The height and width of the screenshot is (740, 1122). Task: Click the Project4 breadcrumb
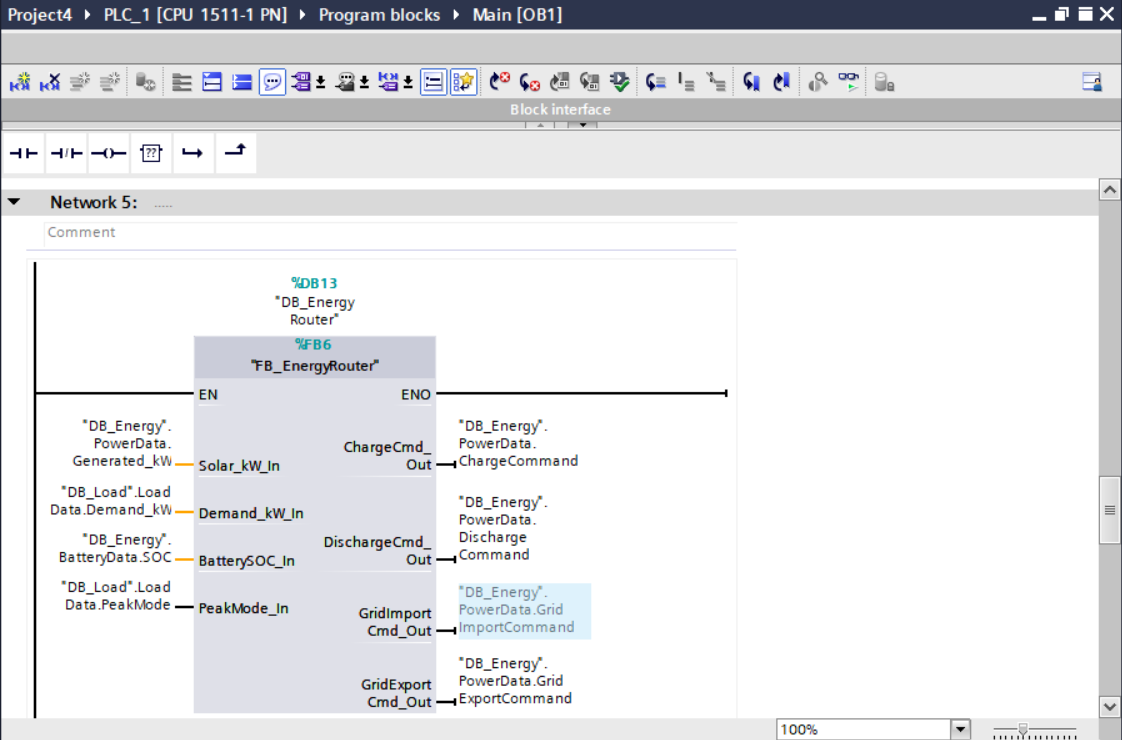[40, 15]
